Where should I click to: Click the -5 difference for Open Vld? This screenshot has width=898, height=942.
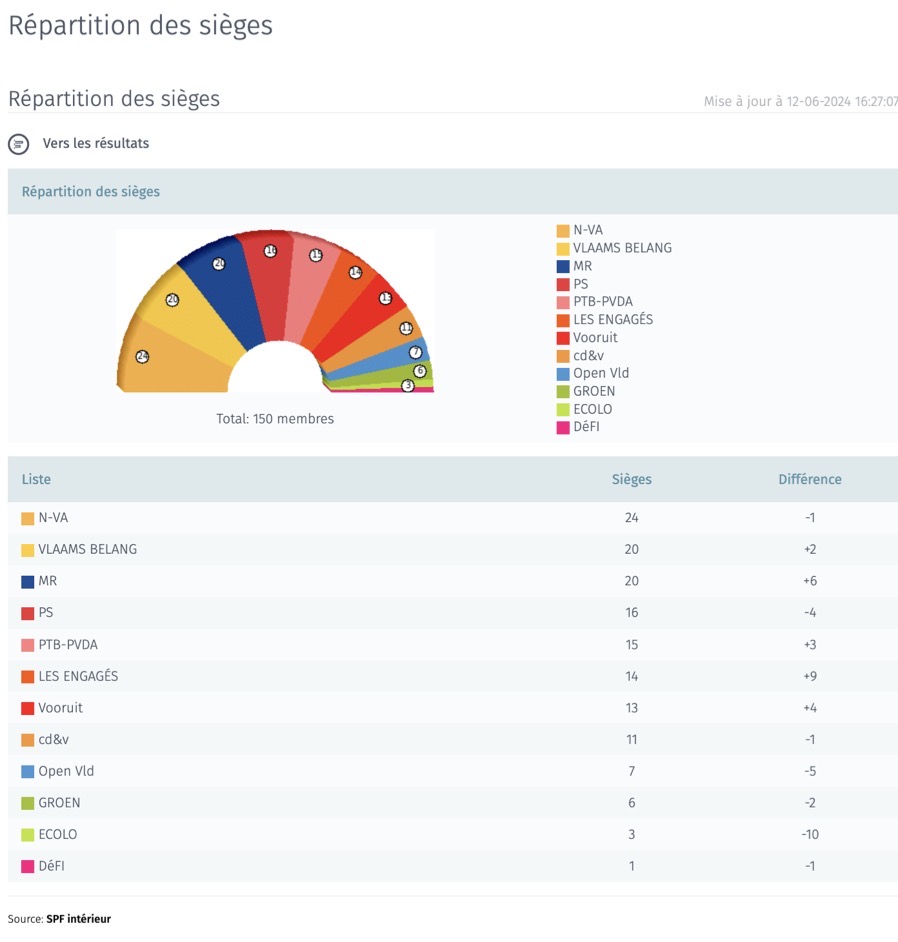pyautogui.click(x=810, y=771)
